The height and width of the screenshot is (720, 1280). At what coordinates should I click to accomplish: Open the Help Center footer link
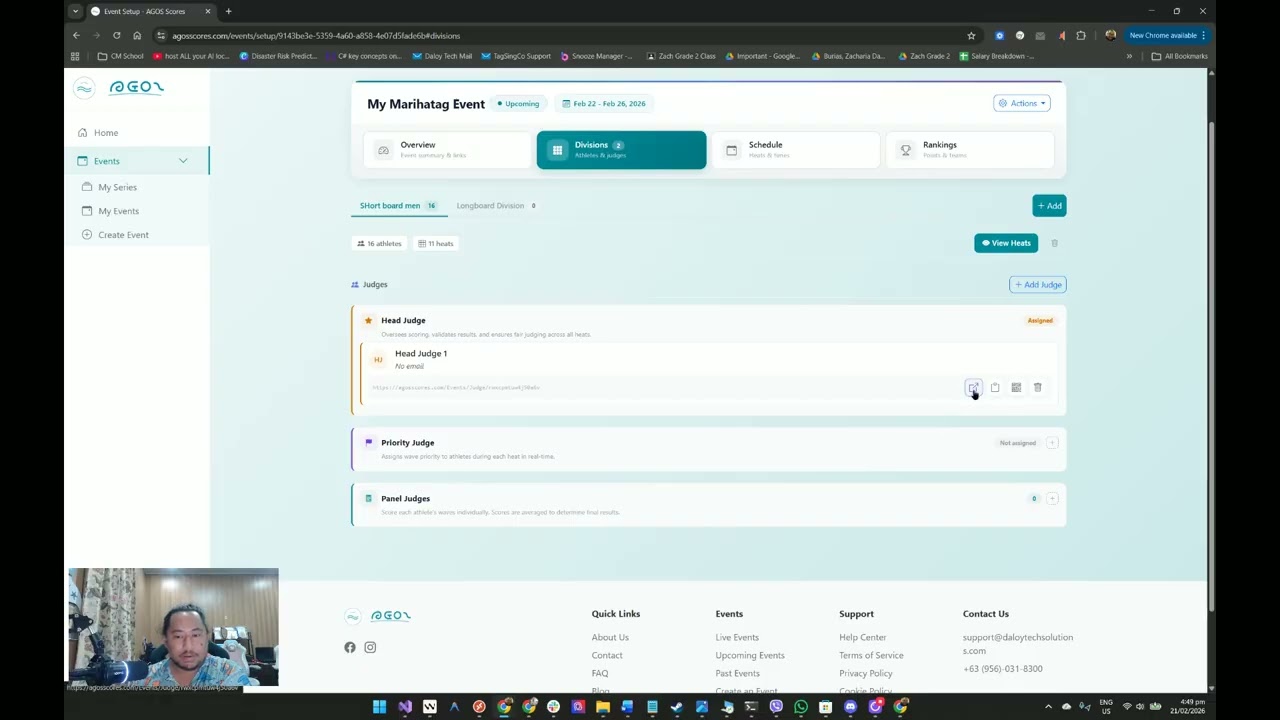(863, 637)
